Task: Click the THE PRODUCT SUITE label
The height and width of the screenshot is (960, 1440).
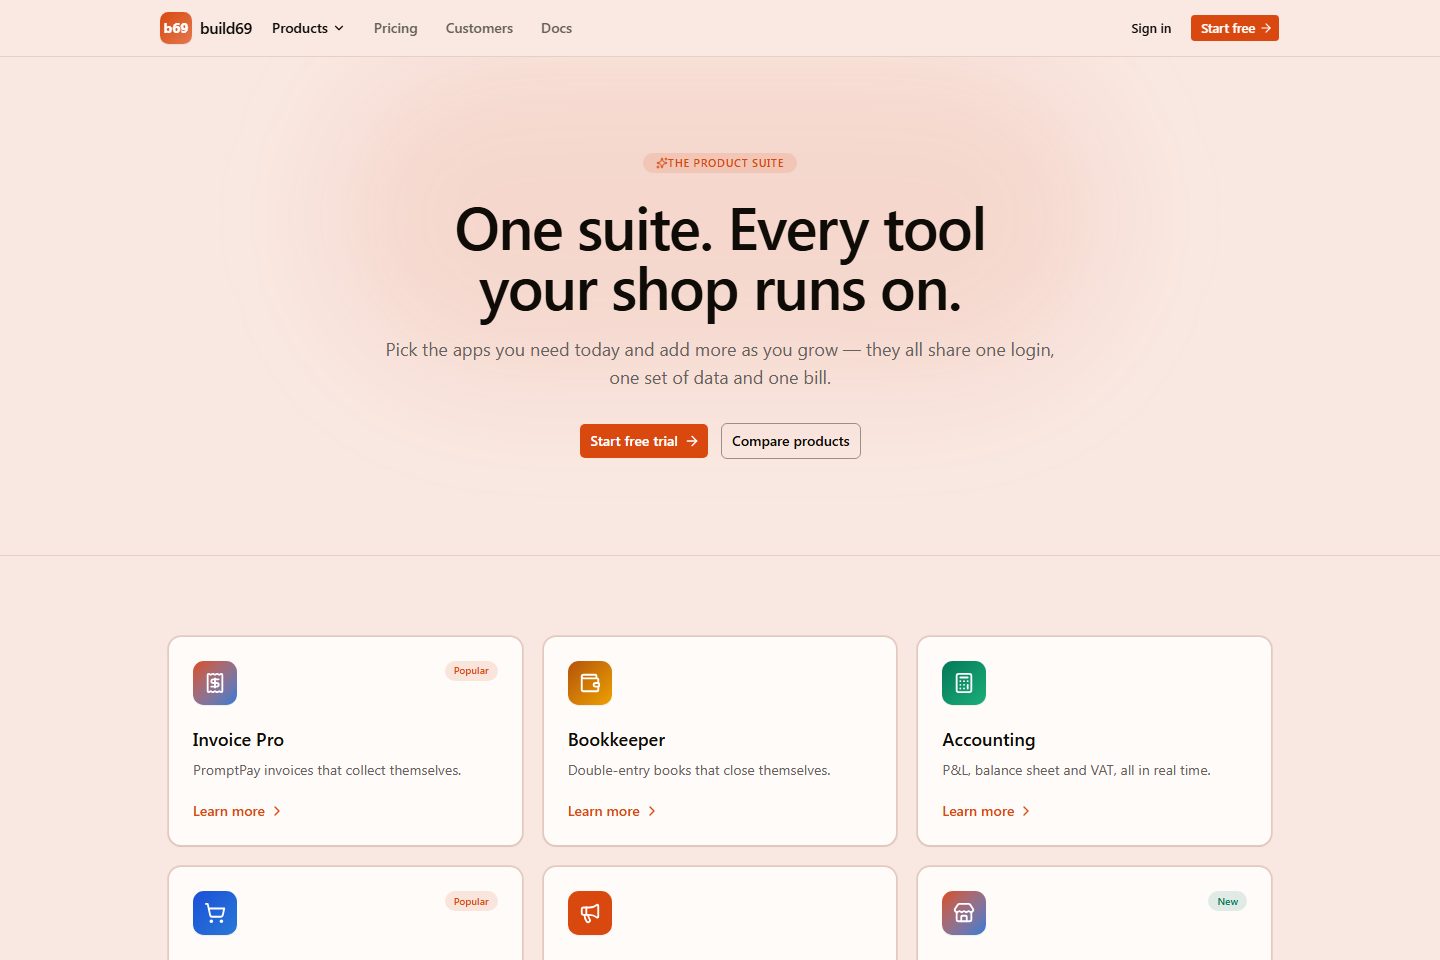Action: pos(726,163)
